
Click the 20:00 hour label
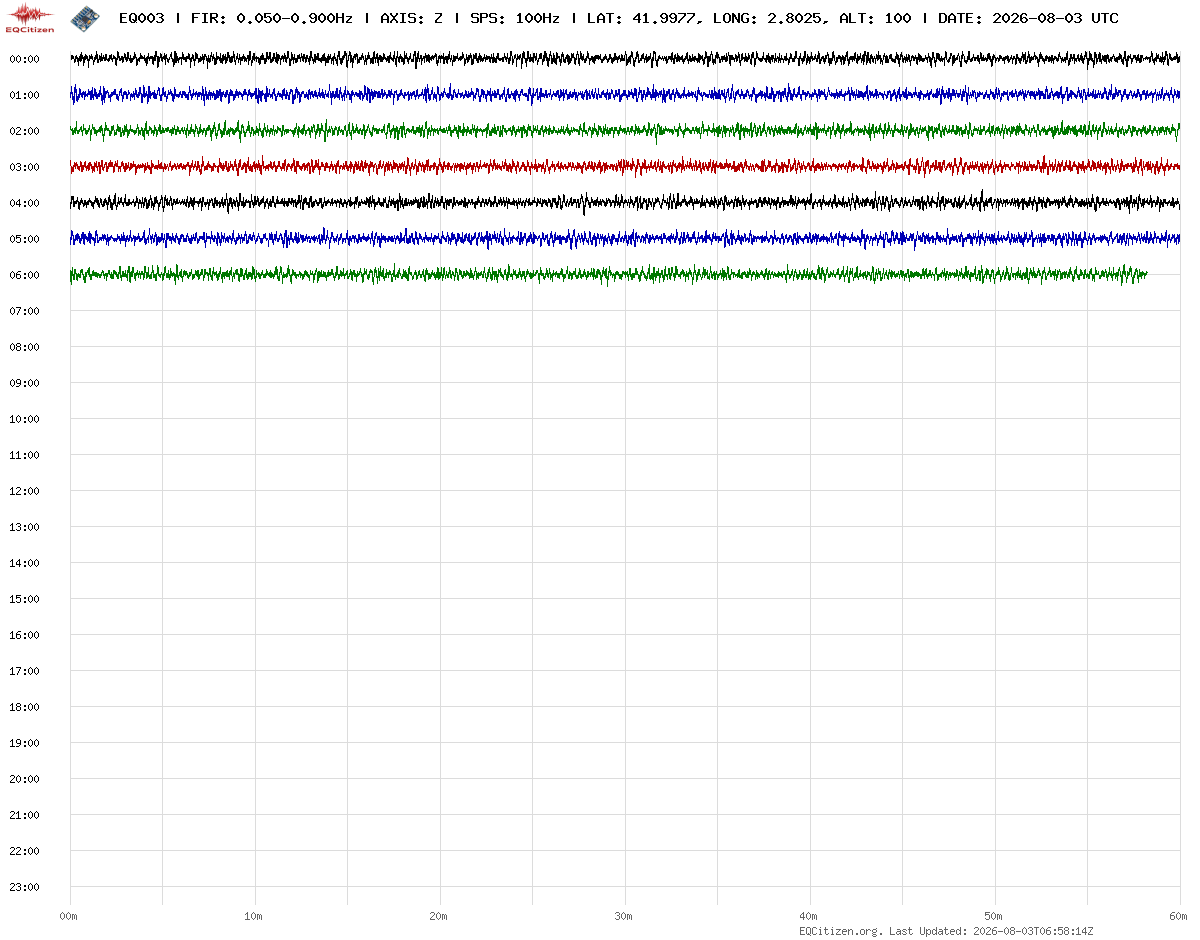coord(24,779)
